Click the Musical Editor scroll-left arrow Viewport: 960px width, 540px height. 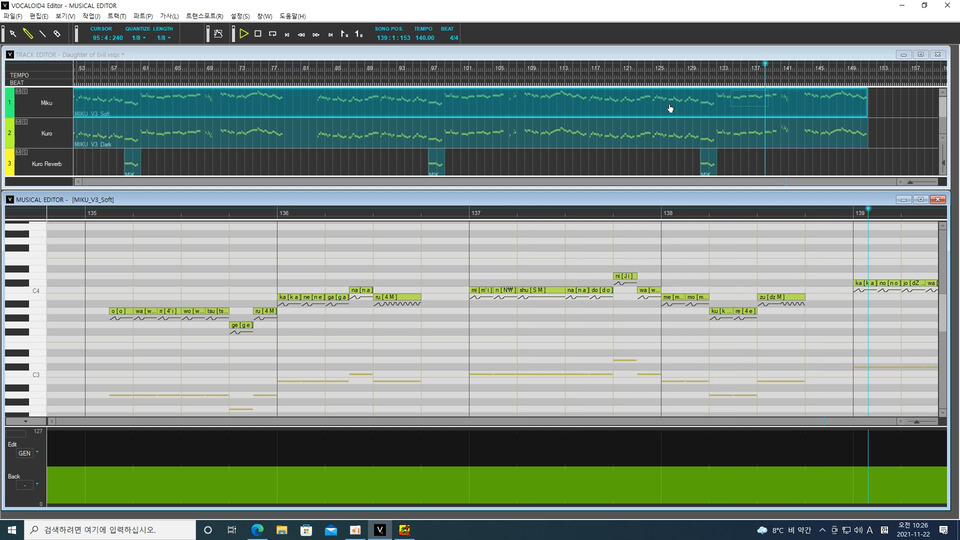click(x=51, y=421)
